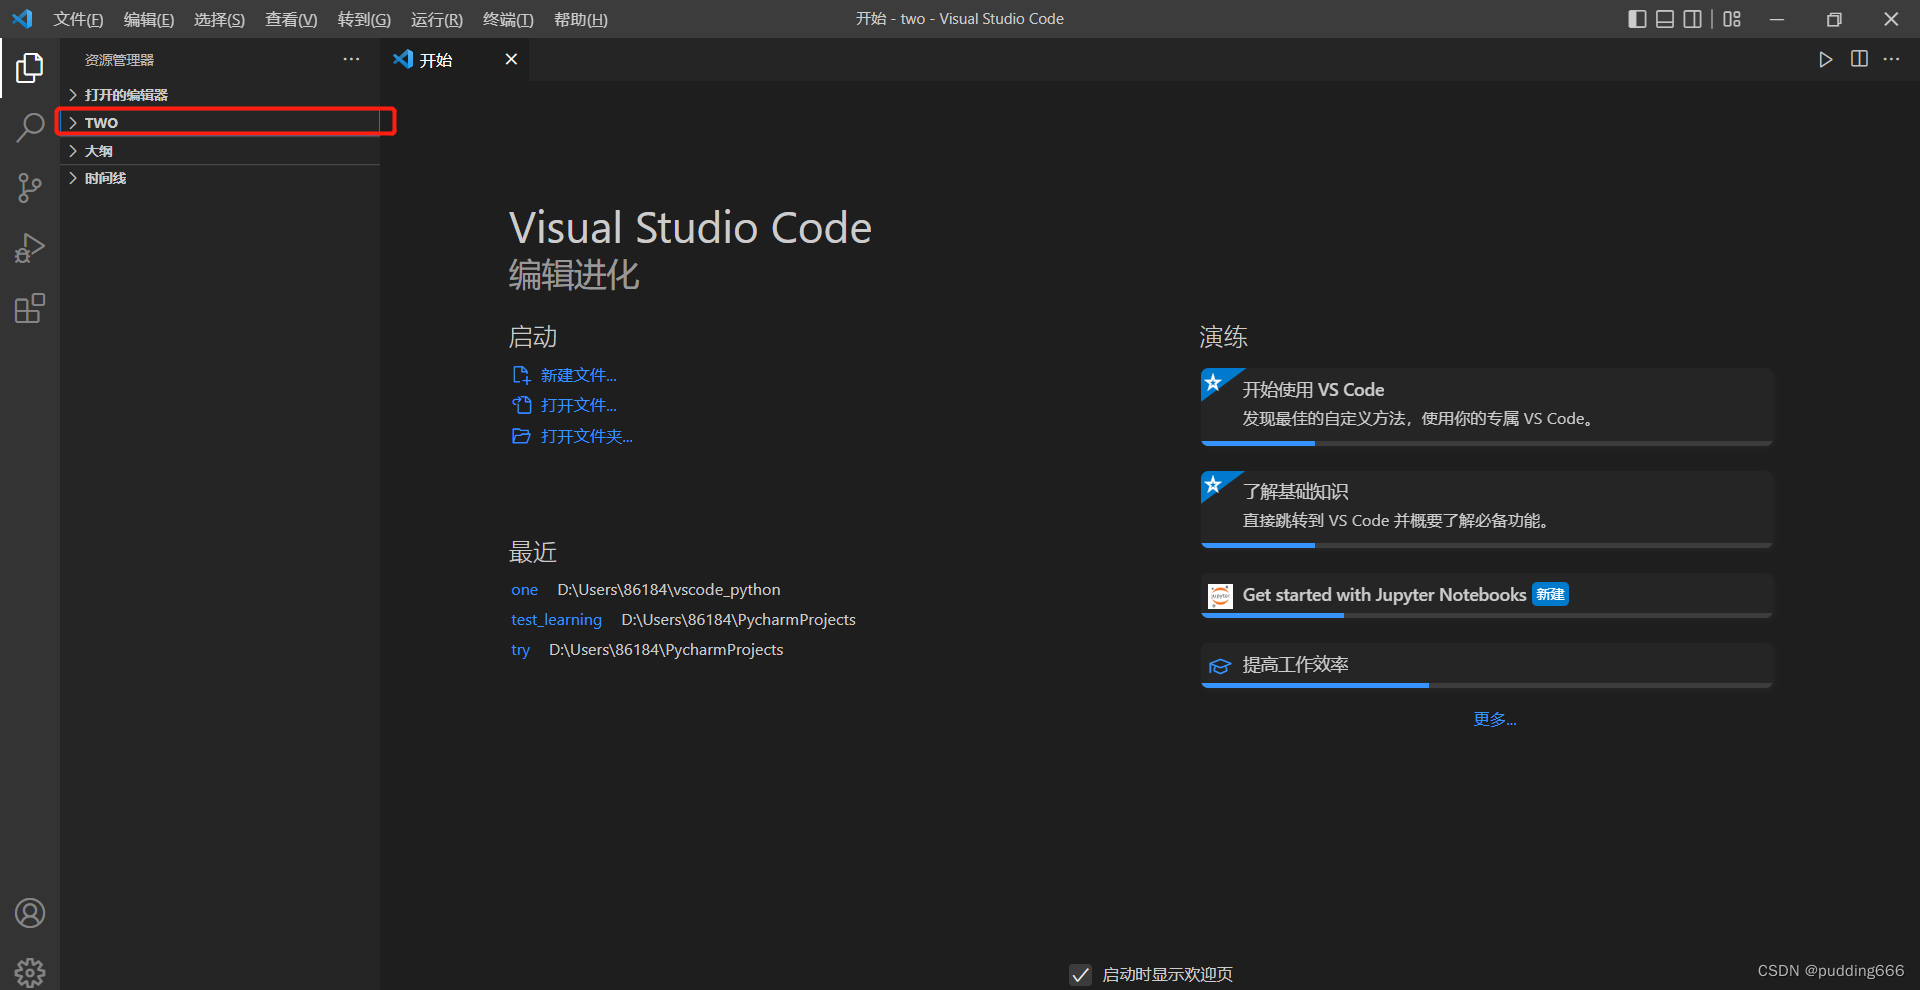Open recent folder one
Screen dimensions: 1920x990
[x=524, y=590]
